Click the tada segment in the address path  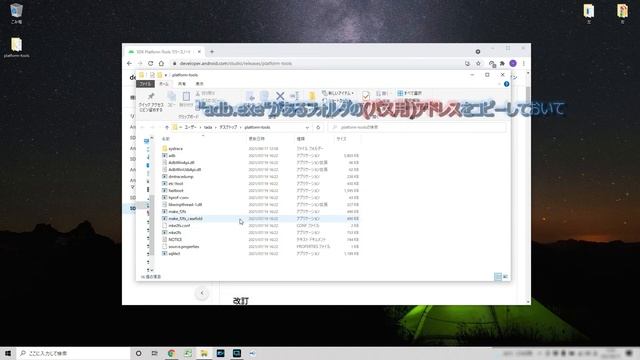coord(208,127)
